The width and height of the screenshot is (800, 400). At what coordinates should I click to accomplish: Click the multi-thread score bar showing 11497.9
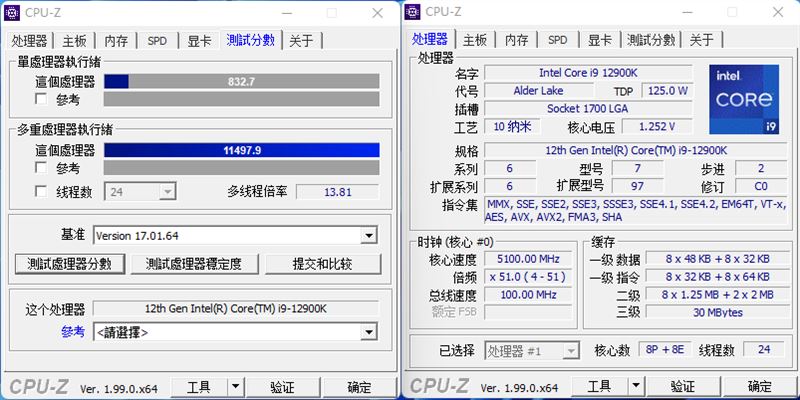(x=242, y=150)
